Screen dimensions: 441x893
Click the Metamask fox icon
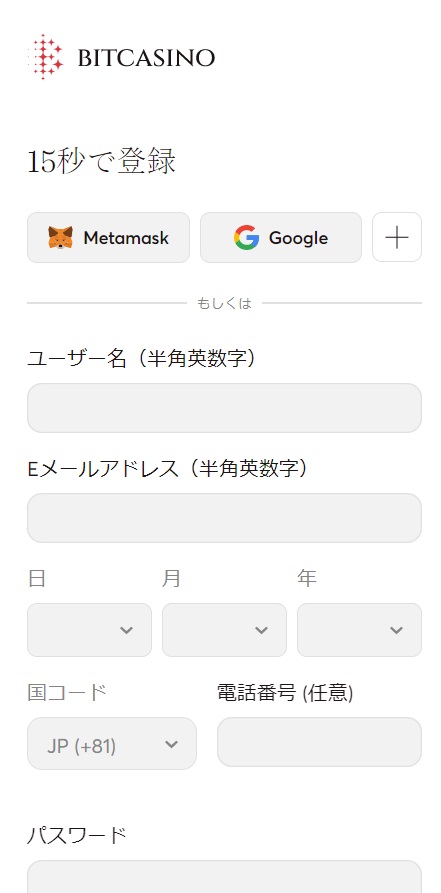tap(60, 237)
